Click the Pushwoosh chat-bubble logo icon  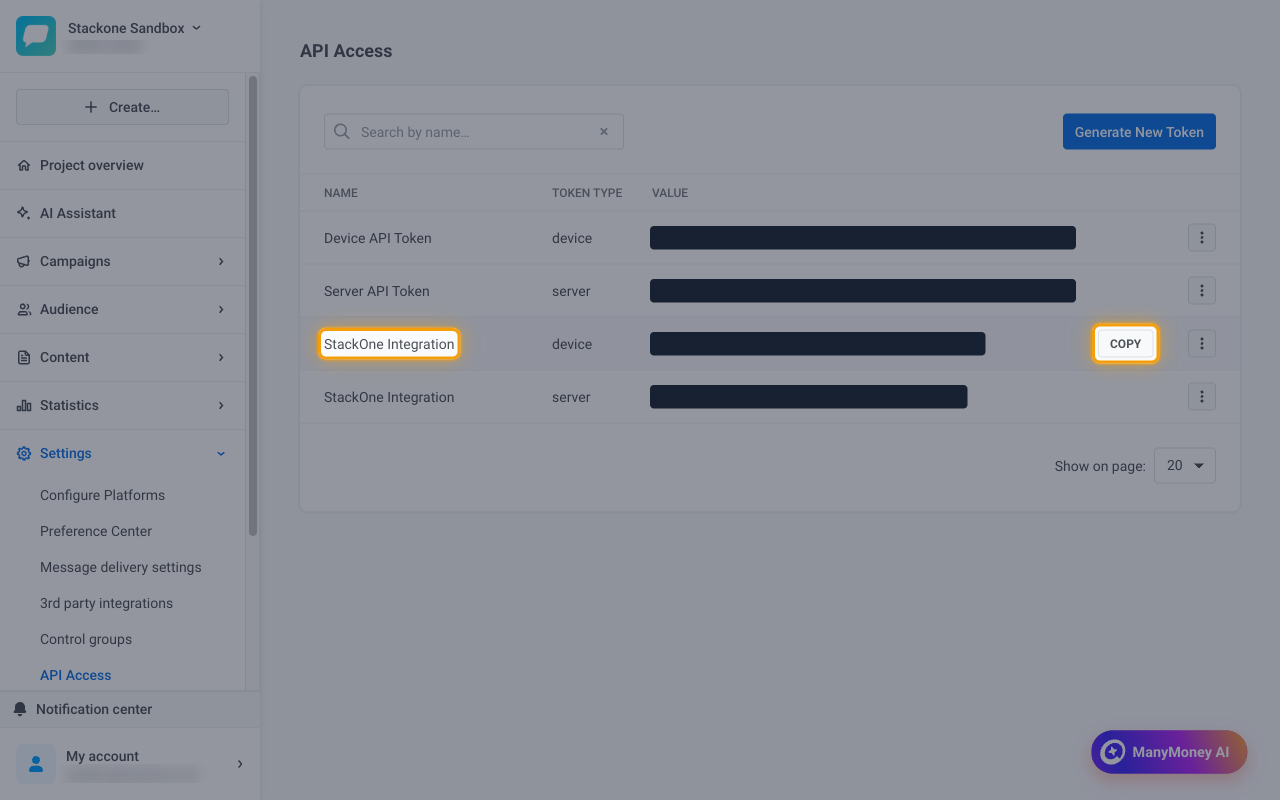tap(36, 36)
